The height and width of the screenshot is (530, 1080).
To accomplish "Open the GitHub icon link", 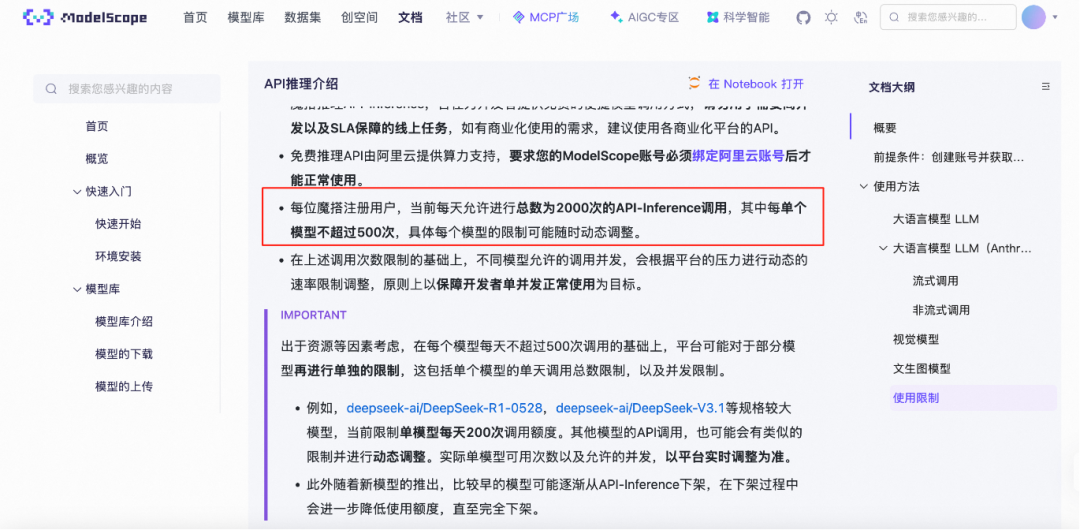I will (803, 17).
